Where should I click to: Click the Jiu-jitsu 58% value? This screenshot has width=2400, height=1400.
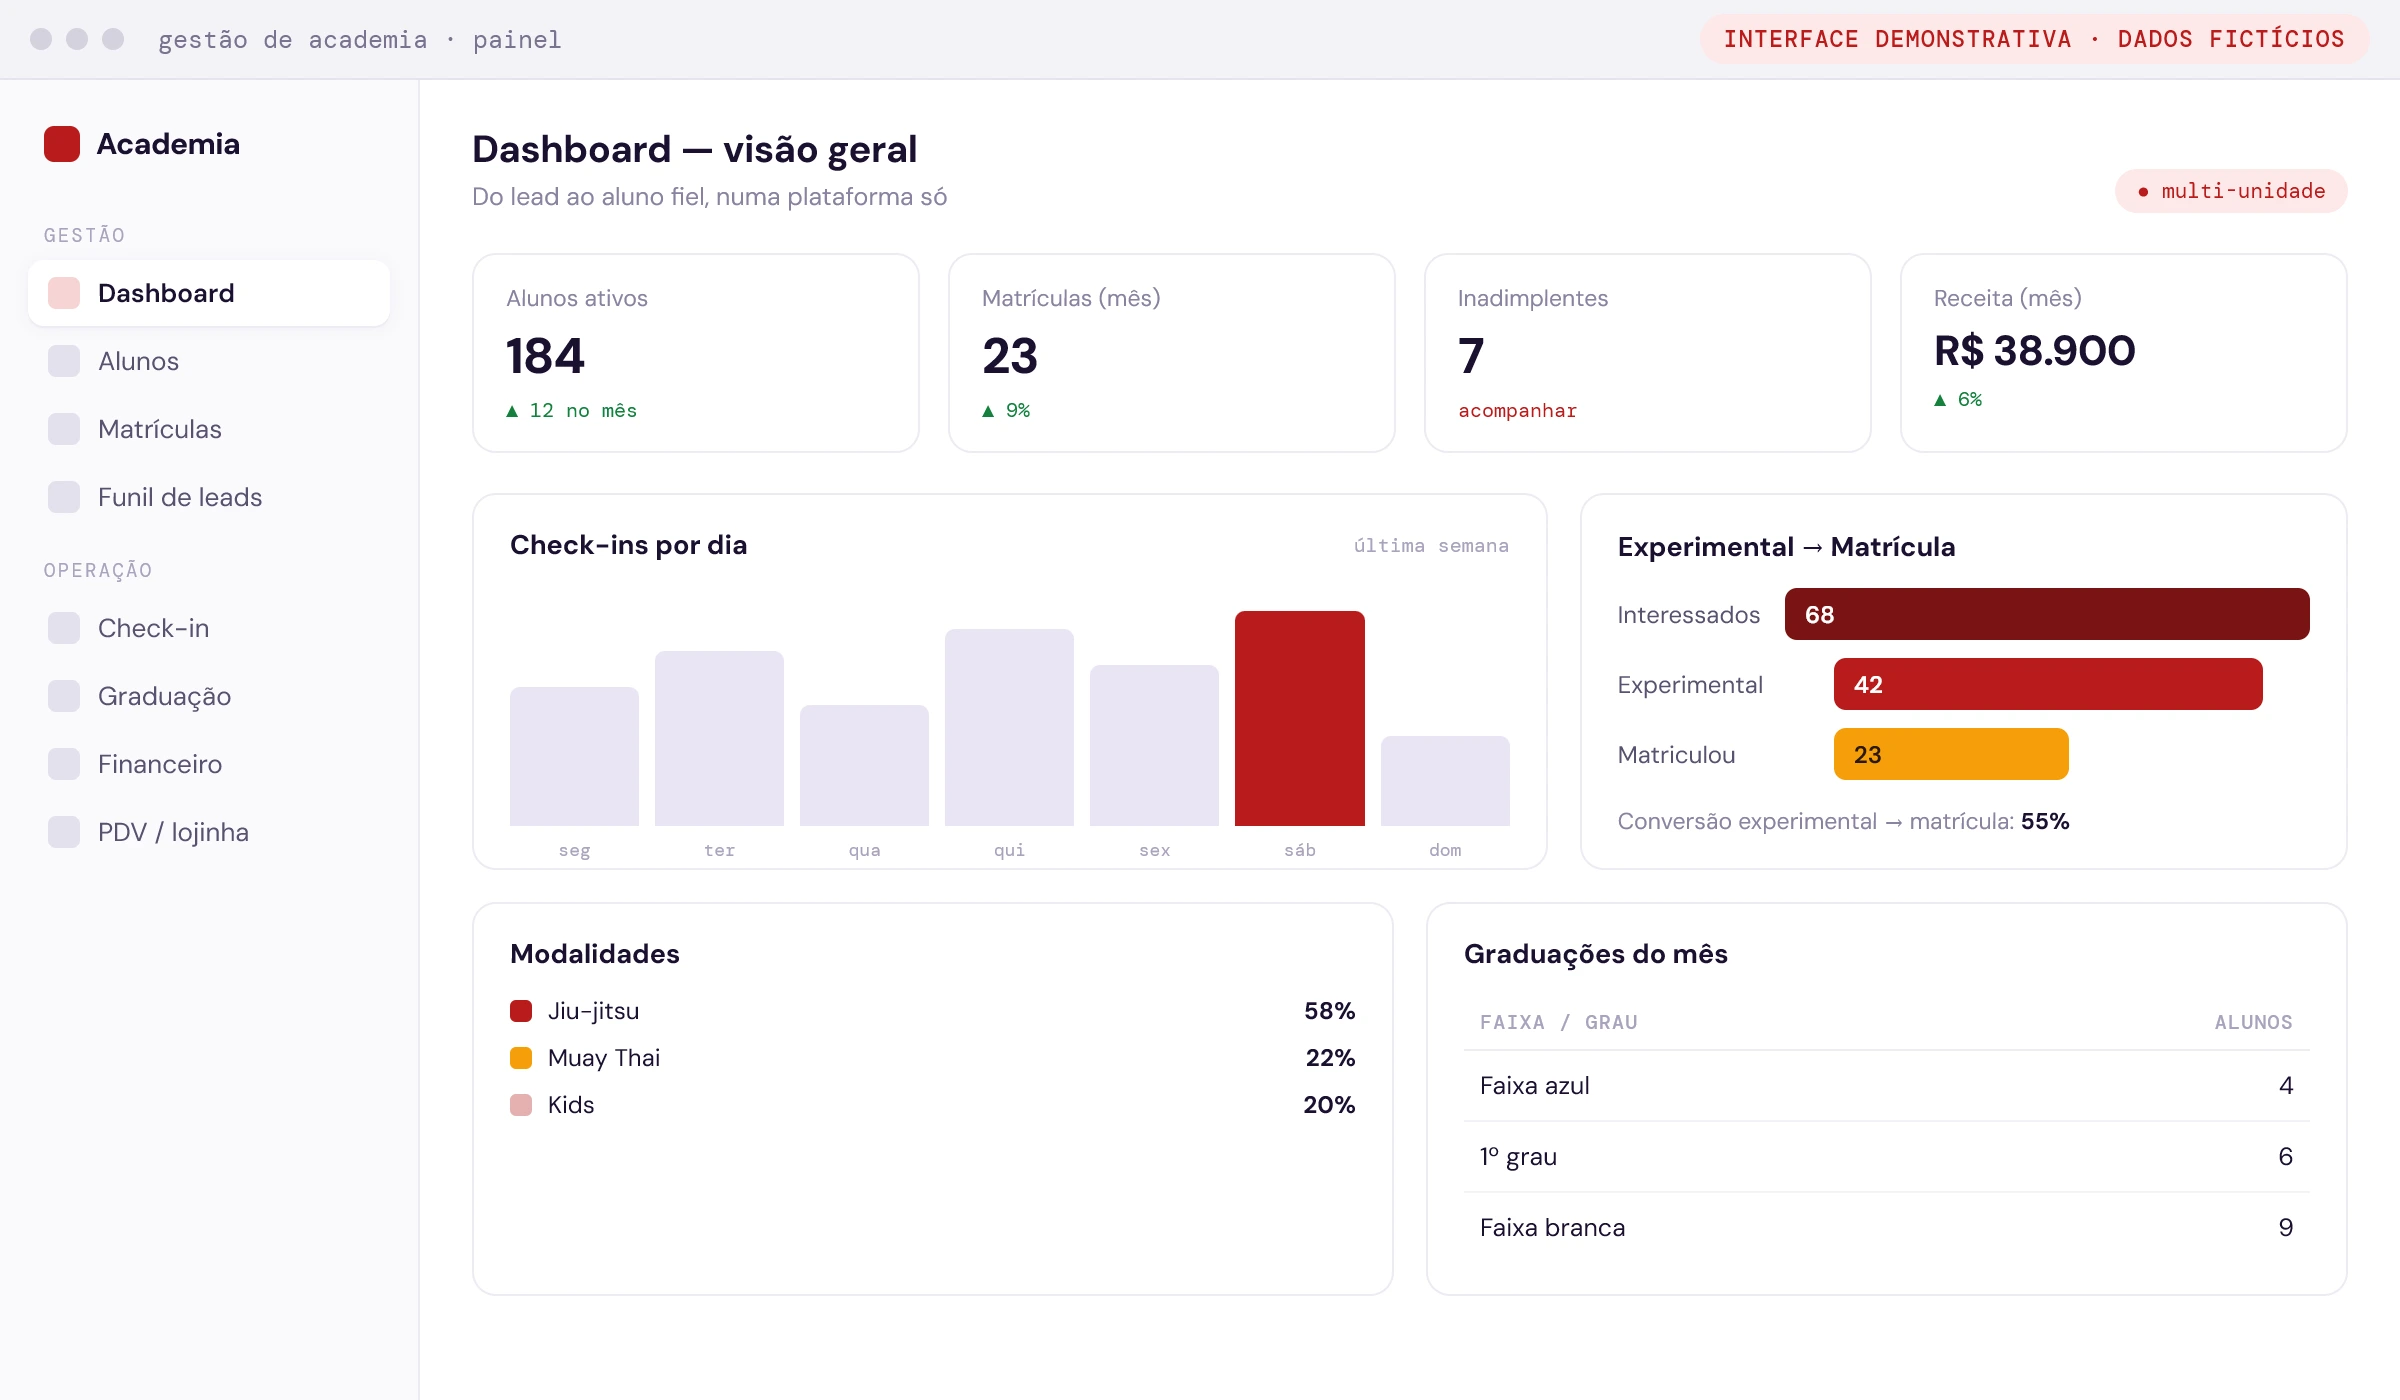pyautogui.click(x=1329, y=1011)
